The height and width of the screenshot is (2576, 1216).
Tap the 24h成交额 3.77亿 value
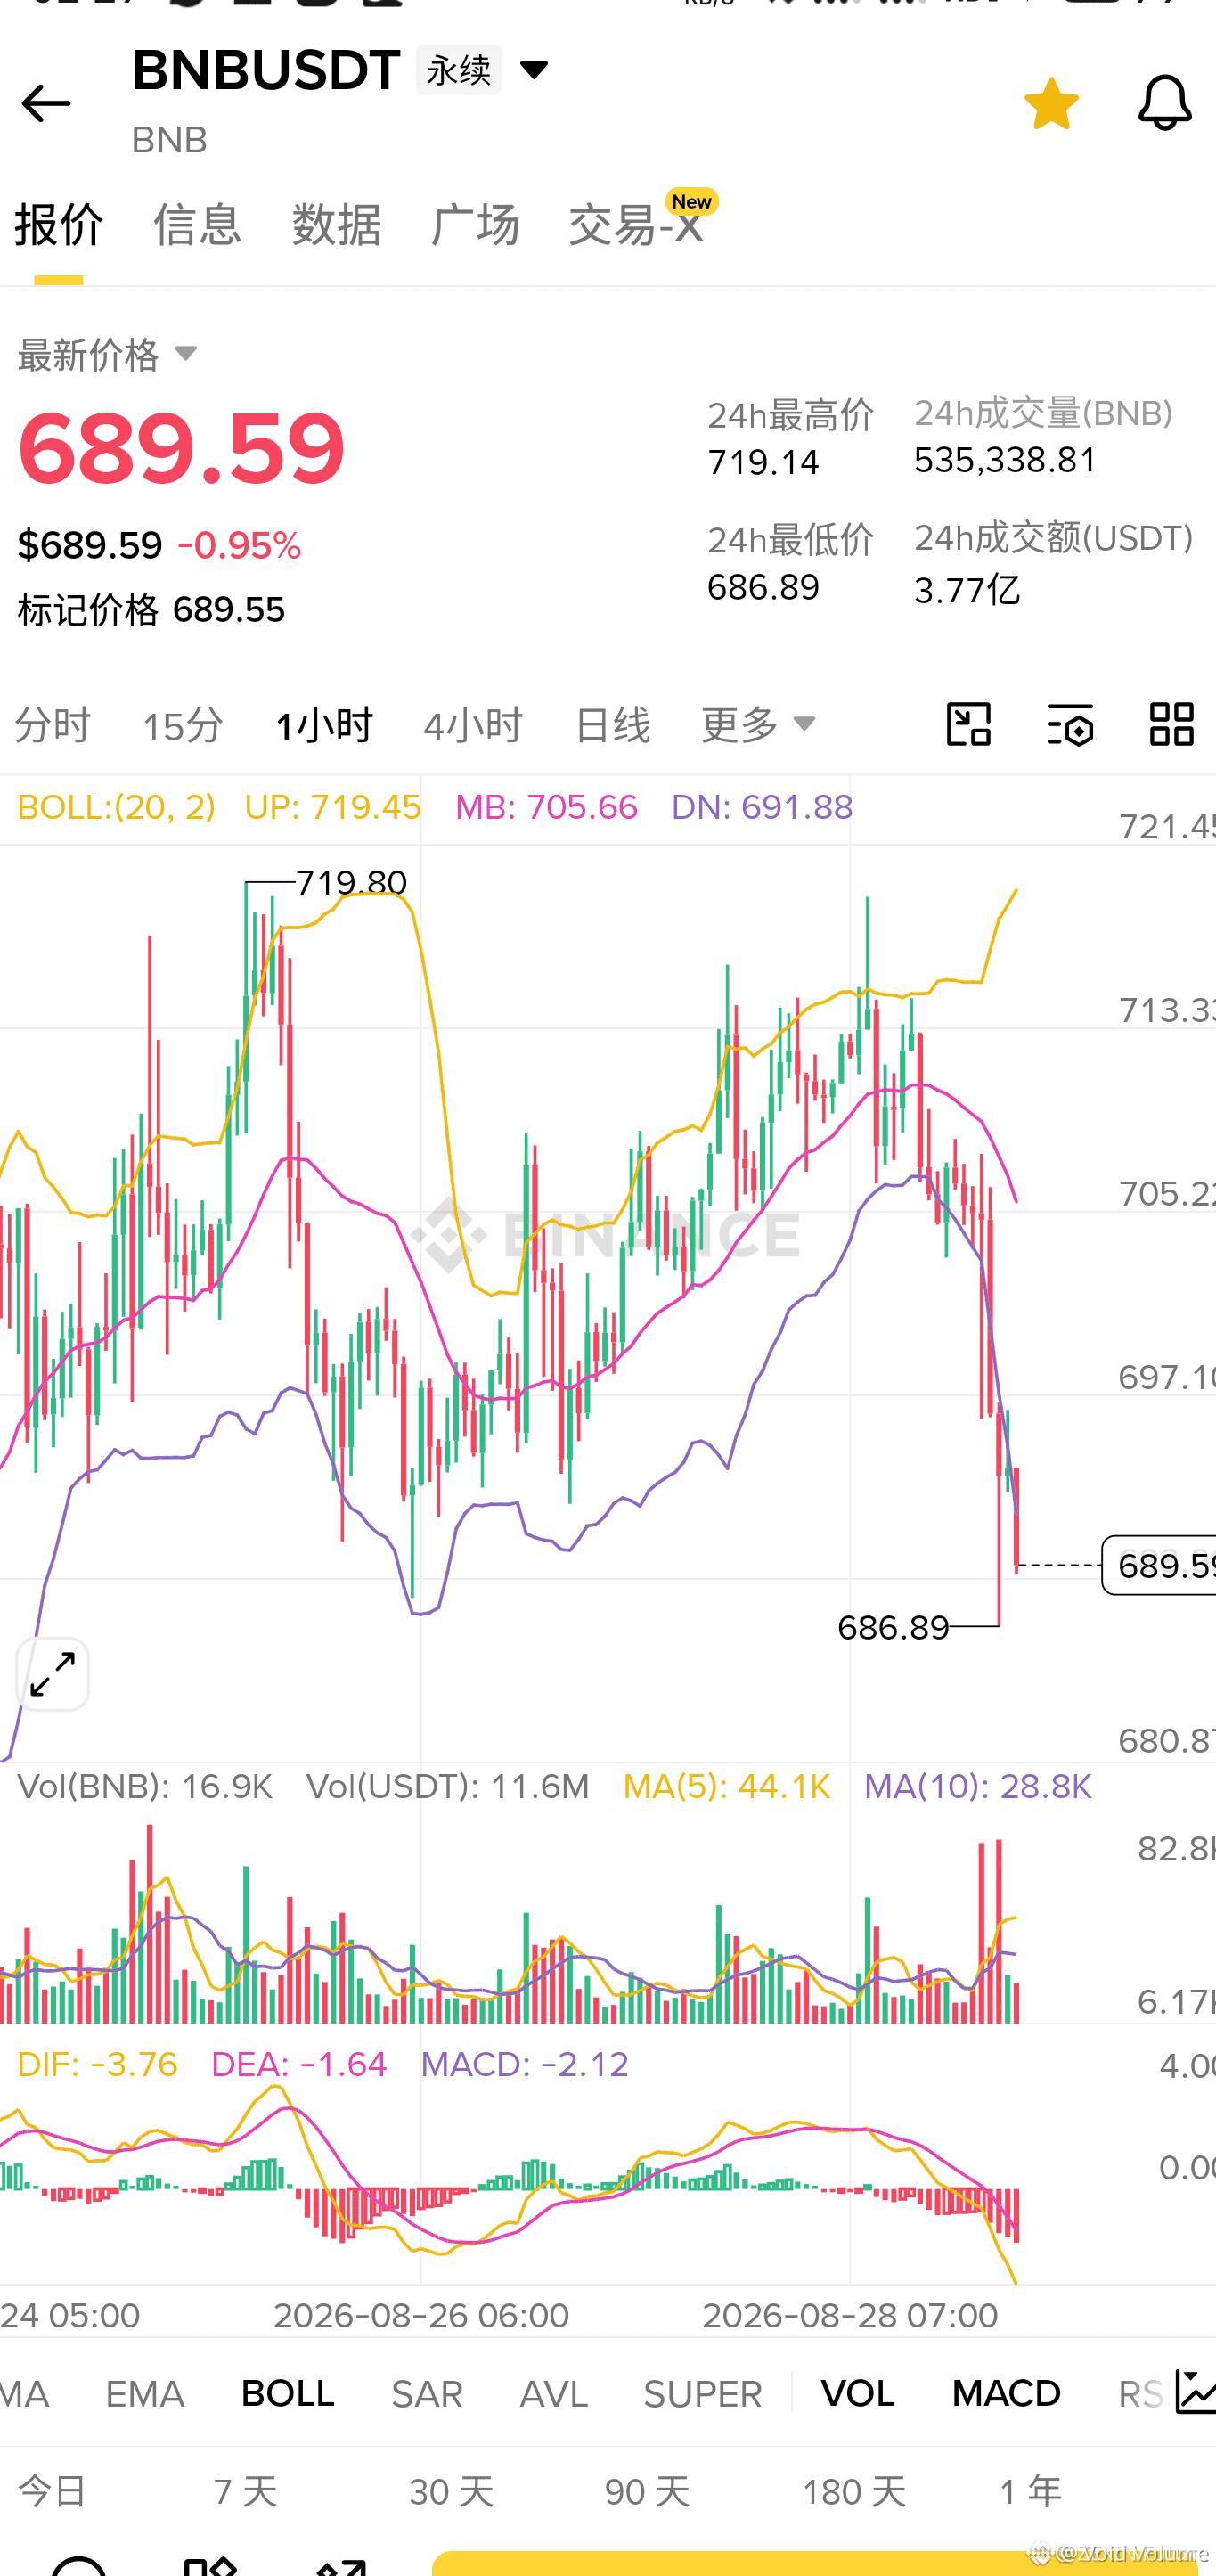click(x=967, y=590)
